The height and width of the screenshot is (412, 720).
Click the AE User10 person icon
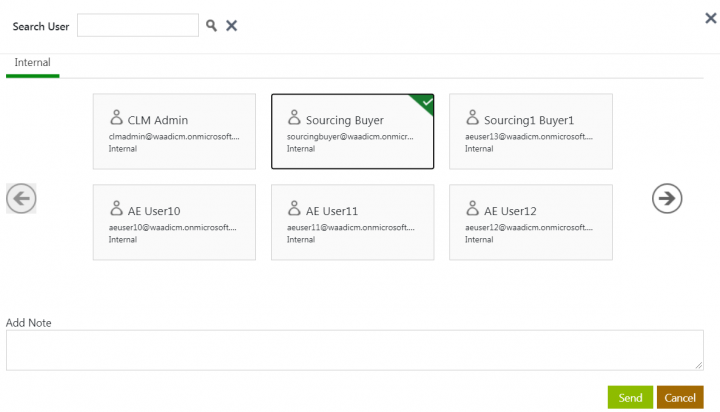click(x=116, y=209)
